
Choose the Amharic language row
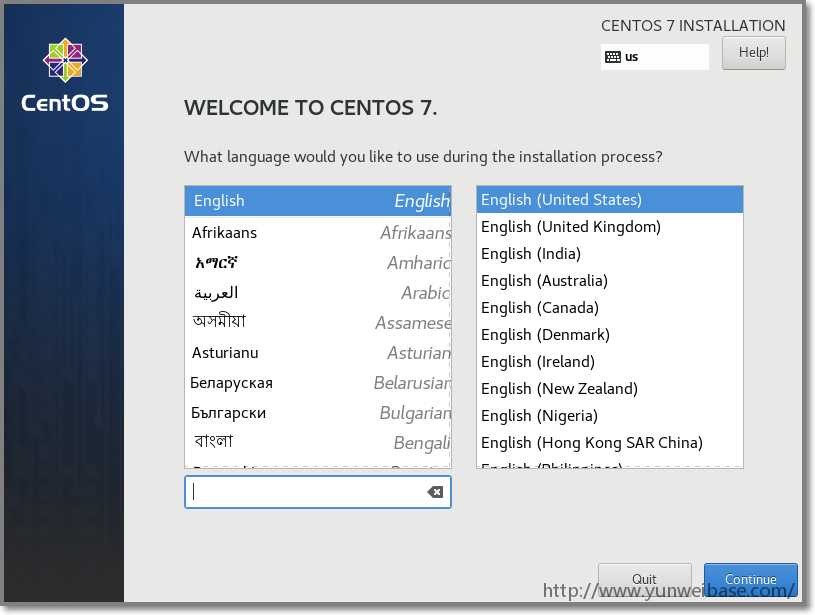point(318,263)
